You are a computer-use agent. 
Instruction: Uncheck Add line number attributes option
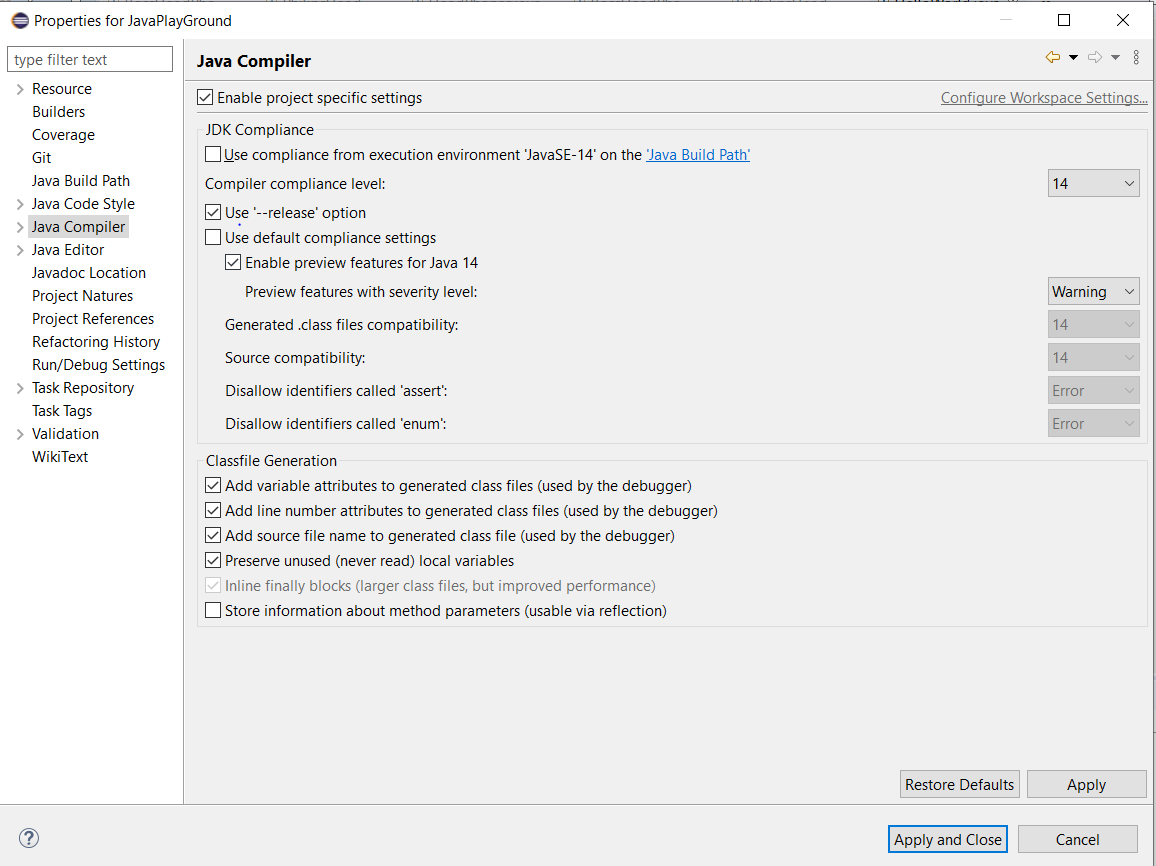point(213,511)
